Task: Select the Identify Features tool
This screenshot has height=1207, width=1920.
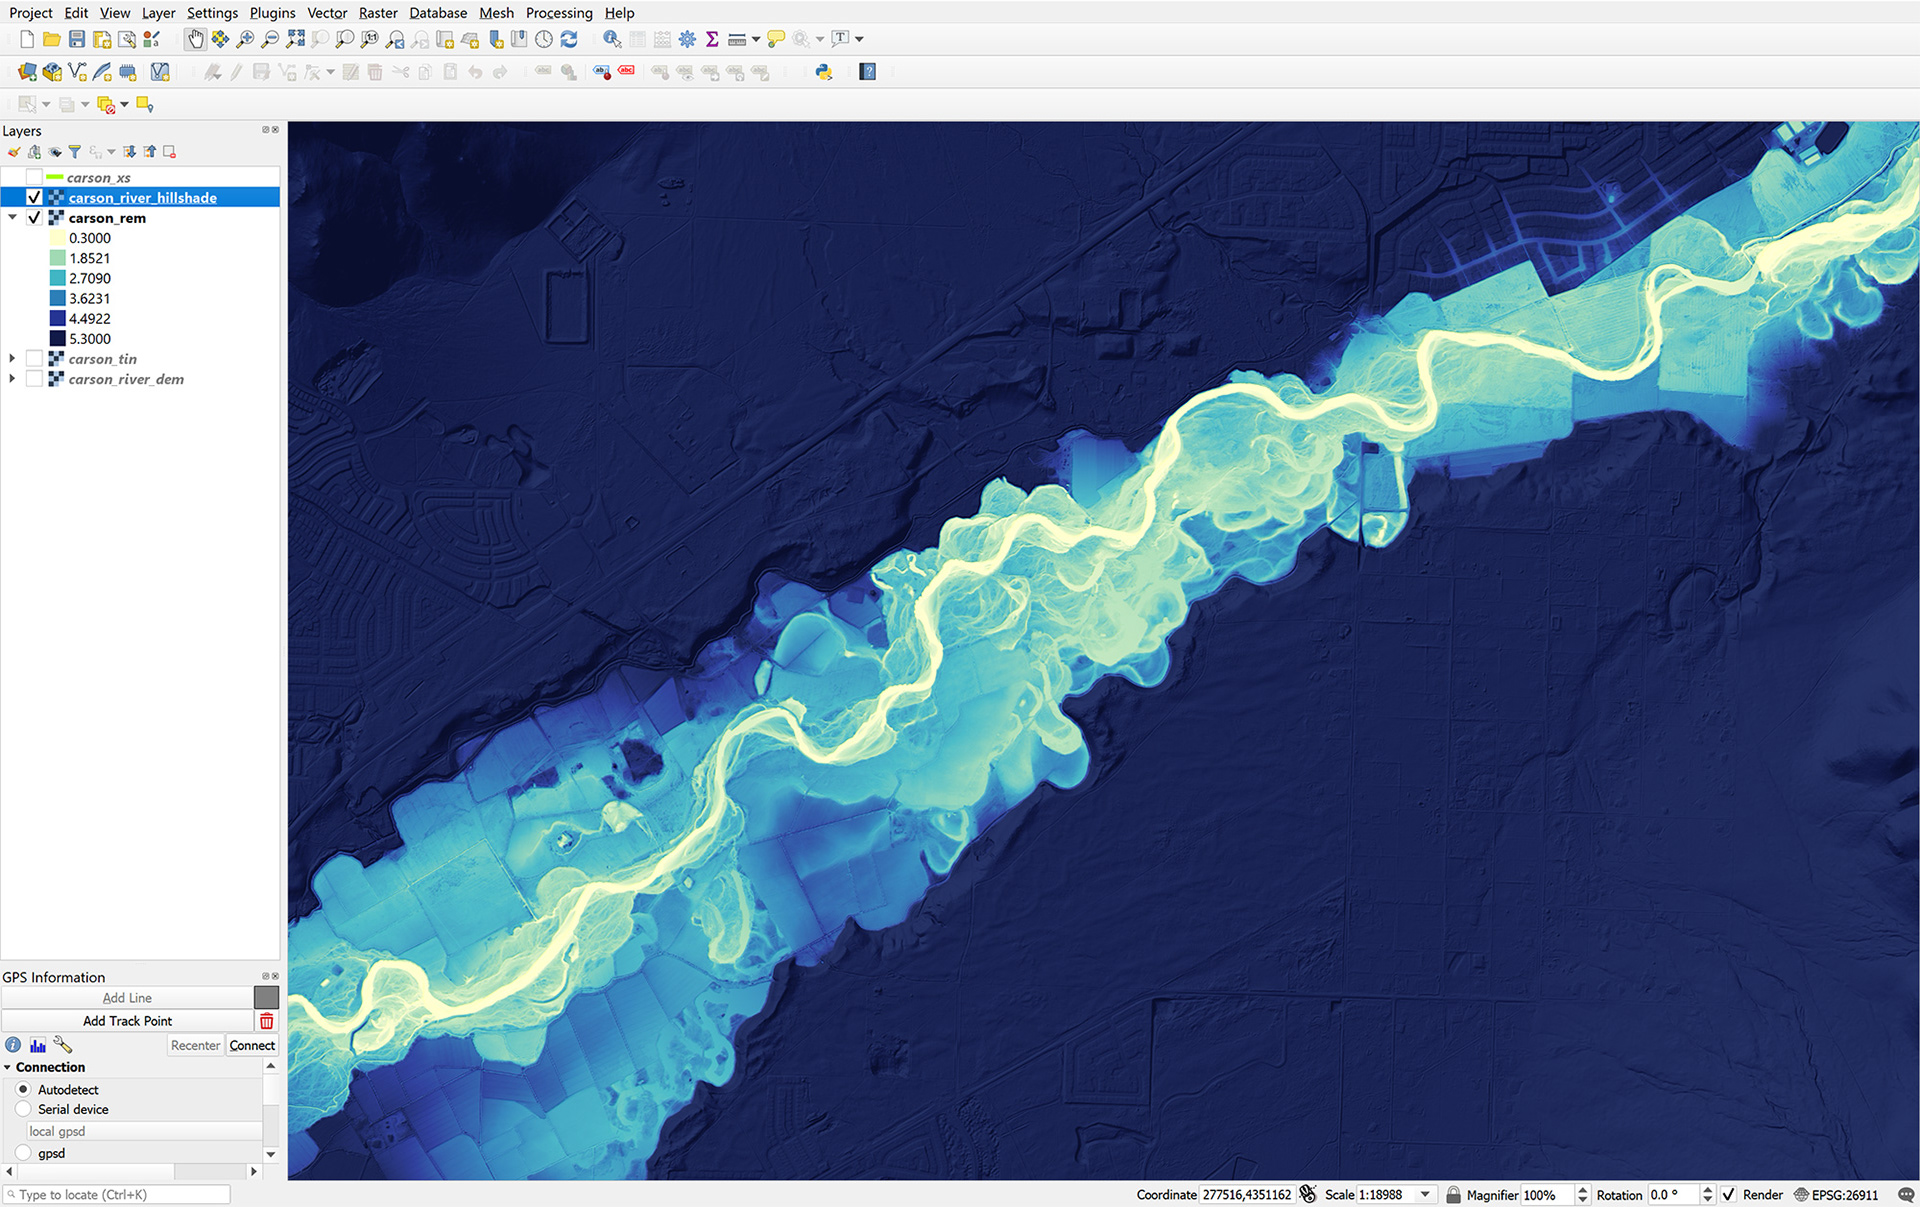Action: [x=612, y=39]
